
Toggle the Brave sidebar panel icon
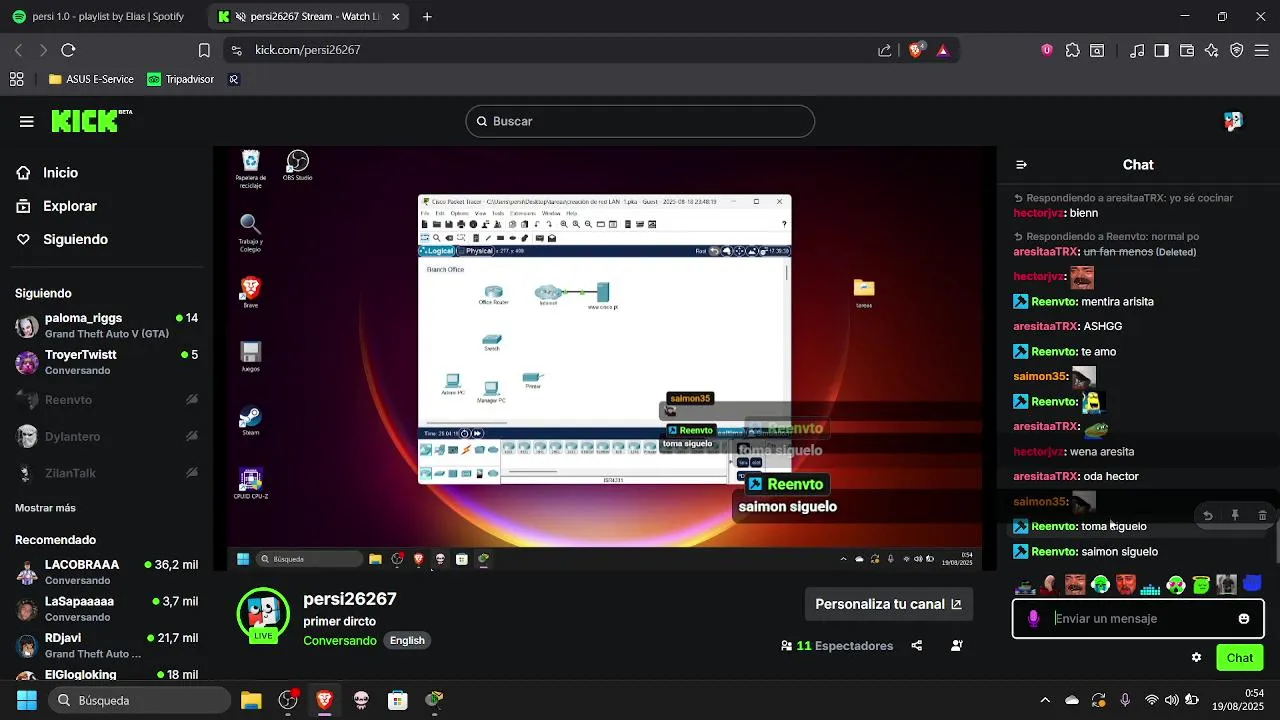coord(1161,50)
